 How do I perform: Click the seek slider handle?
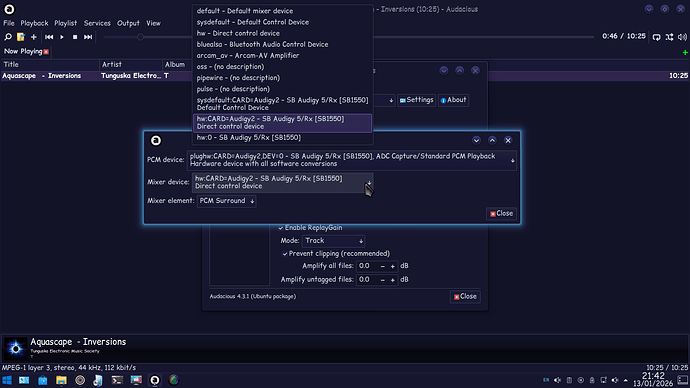click(140, 37)
